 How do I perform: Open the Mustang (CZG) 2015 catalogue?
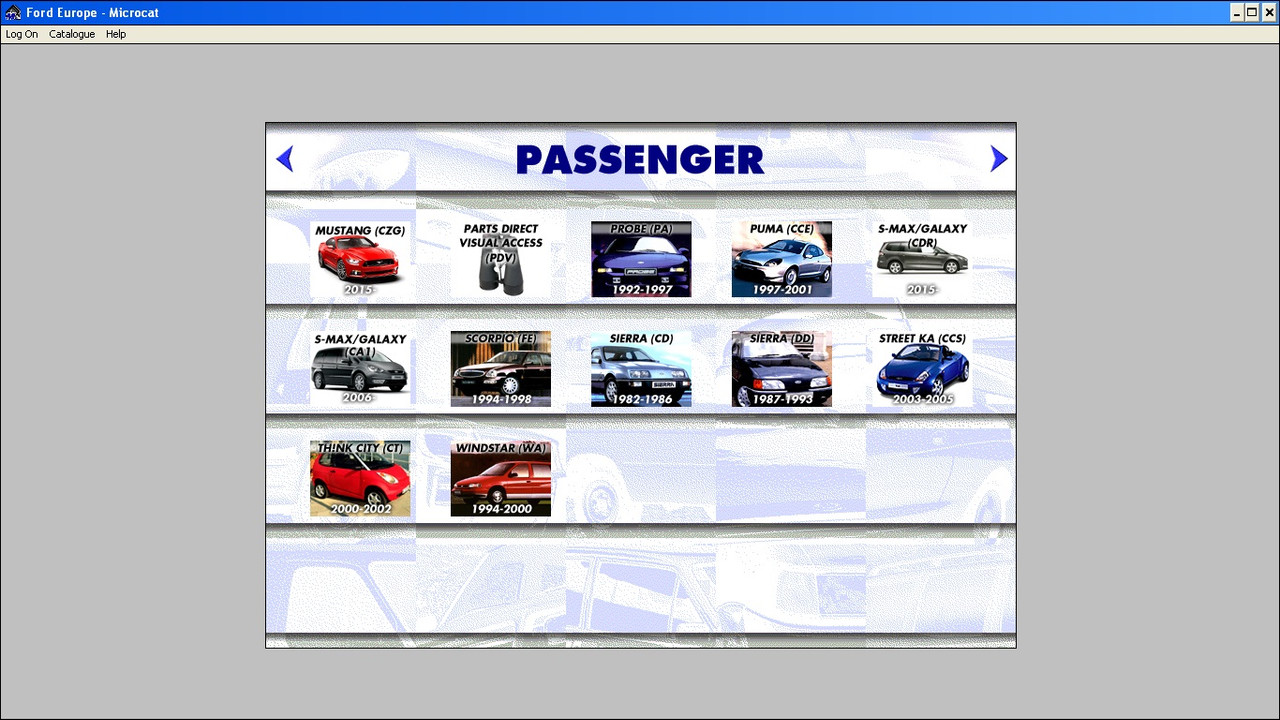click(360, 259)
